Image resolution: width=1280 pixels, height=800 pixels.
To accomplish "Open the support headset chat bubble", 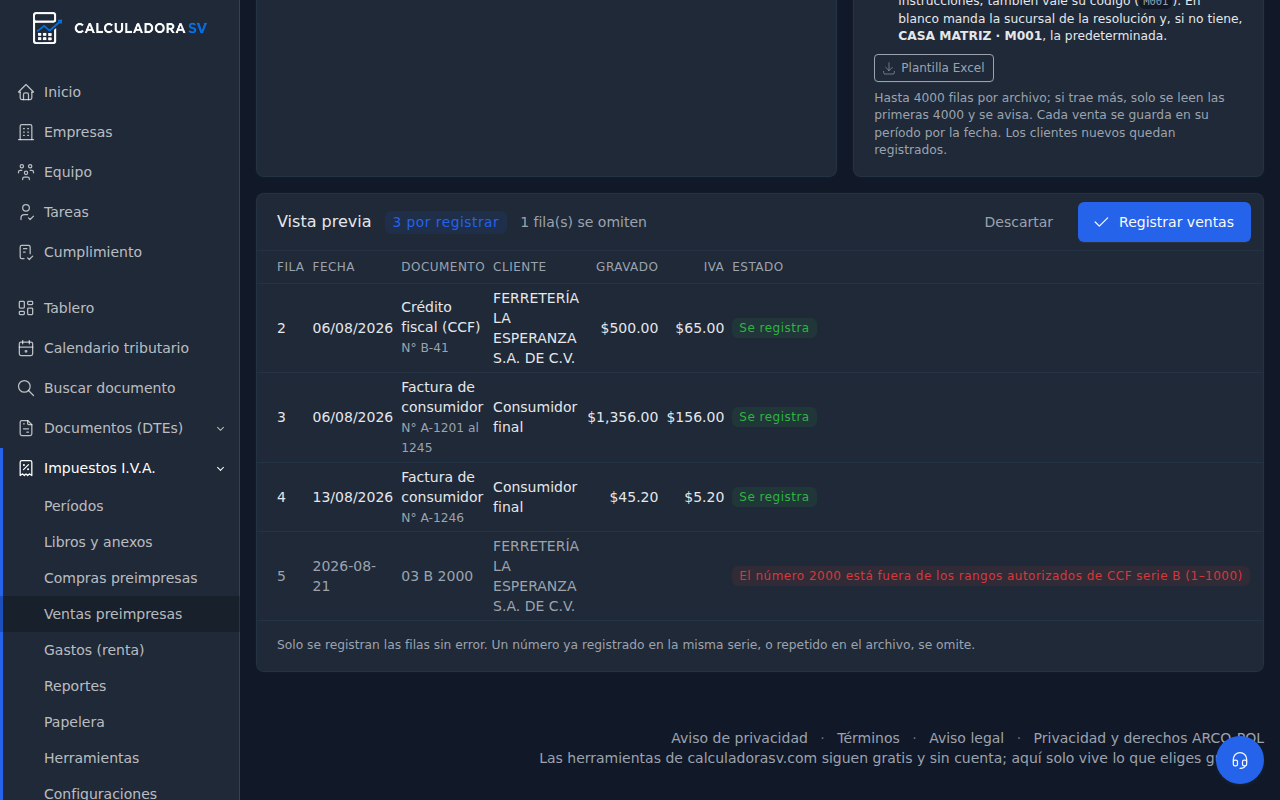I will [x=1240, y=760].
